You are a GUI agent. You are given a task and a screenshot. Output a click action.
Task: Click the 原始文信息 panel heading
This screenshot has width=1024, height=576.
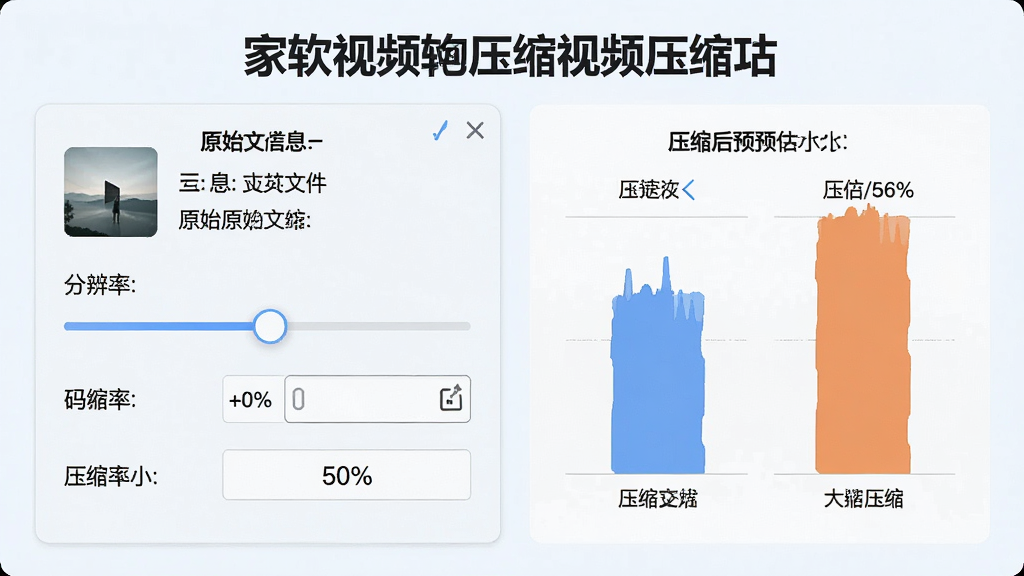pyautogui.click(x=261, y=142)
